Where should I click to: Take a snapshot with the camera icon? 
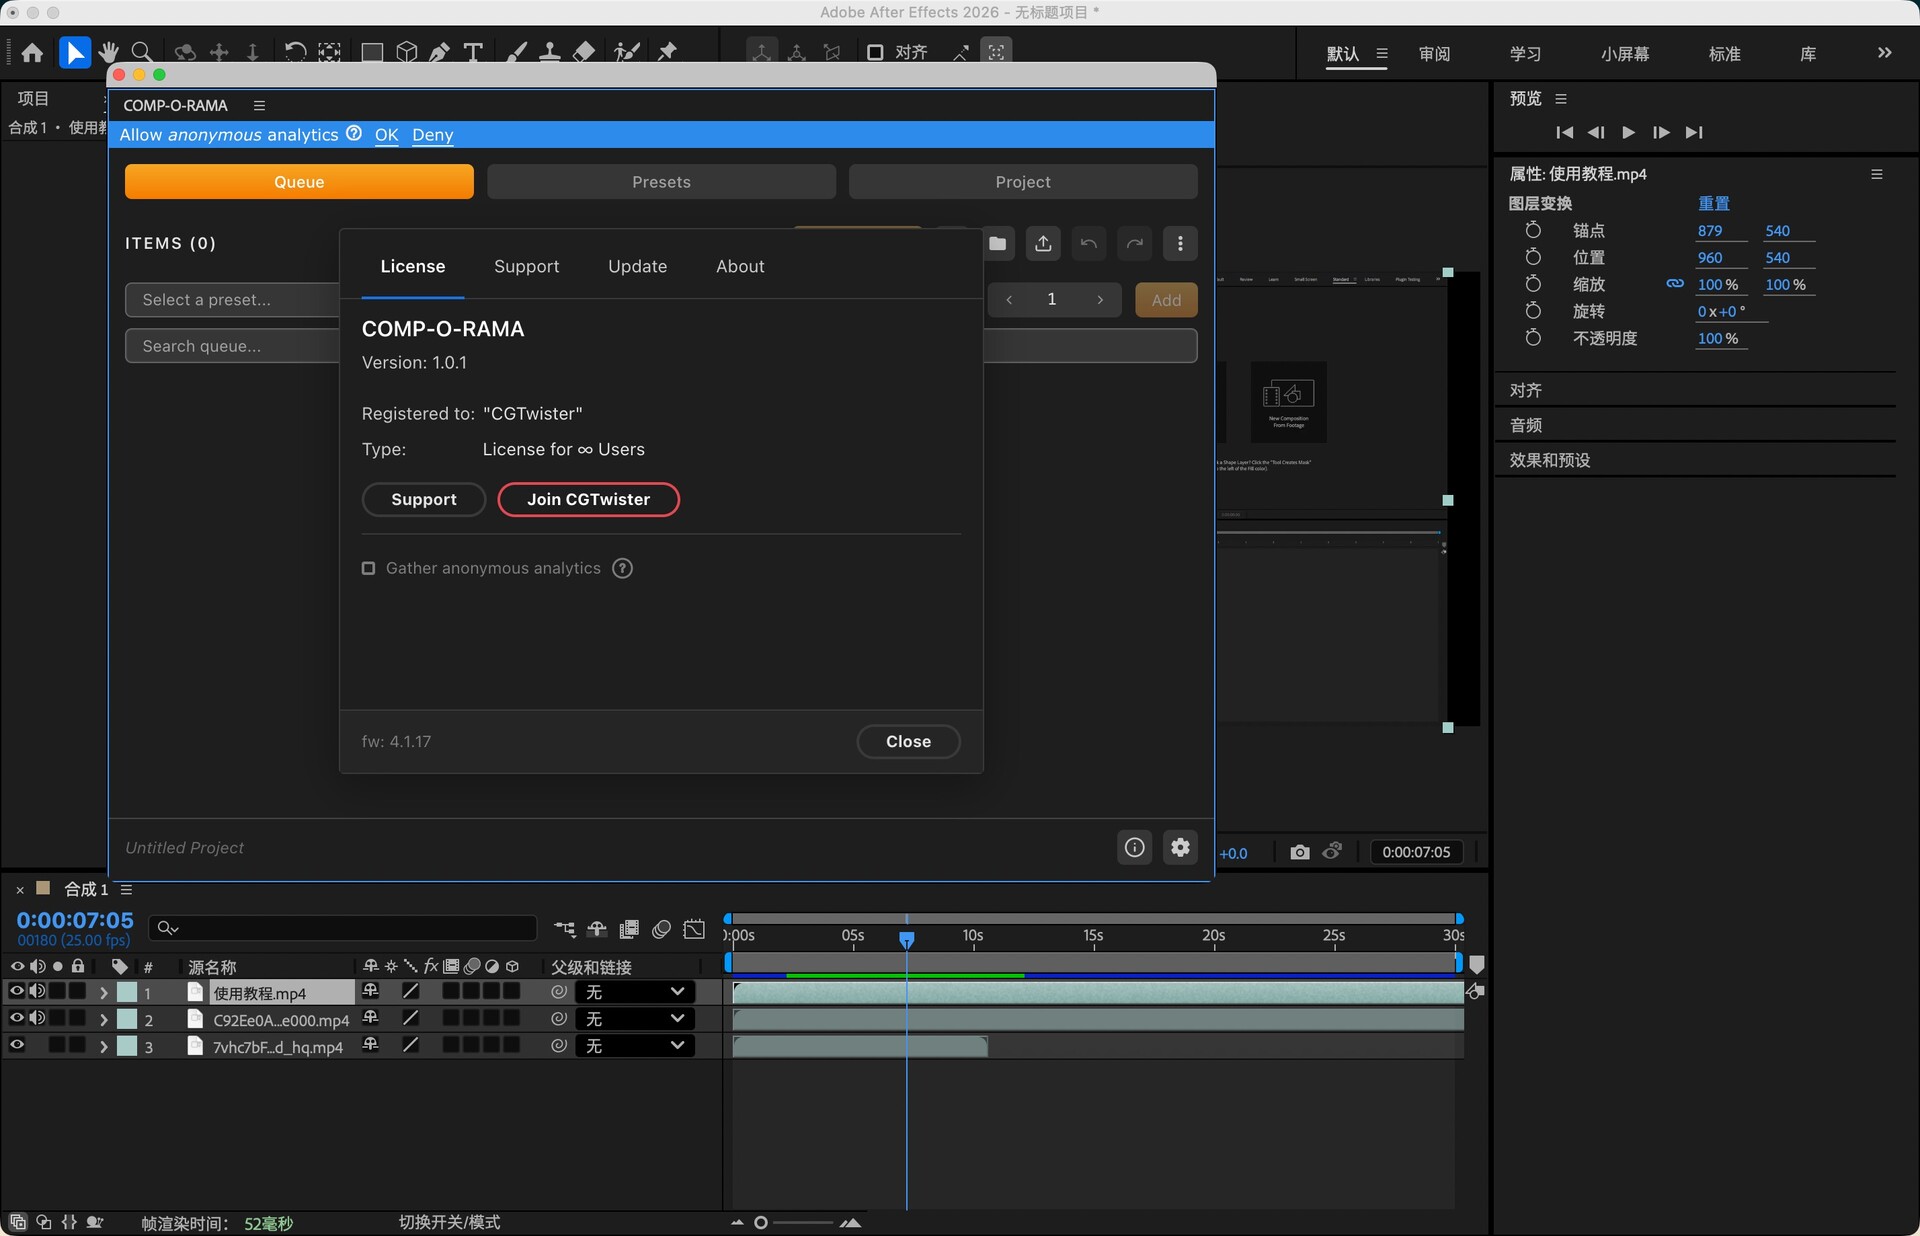pyautogui.click(x=1299, y=852)
